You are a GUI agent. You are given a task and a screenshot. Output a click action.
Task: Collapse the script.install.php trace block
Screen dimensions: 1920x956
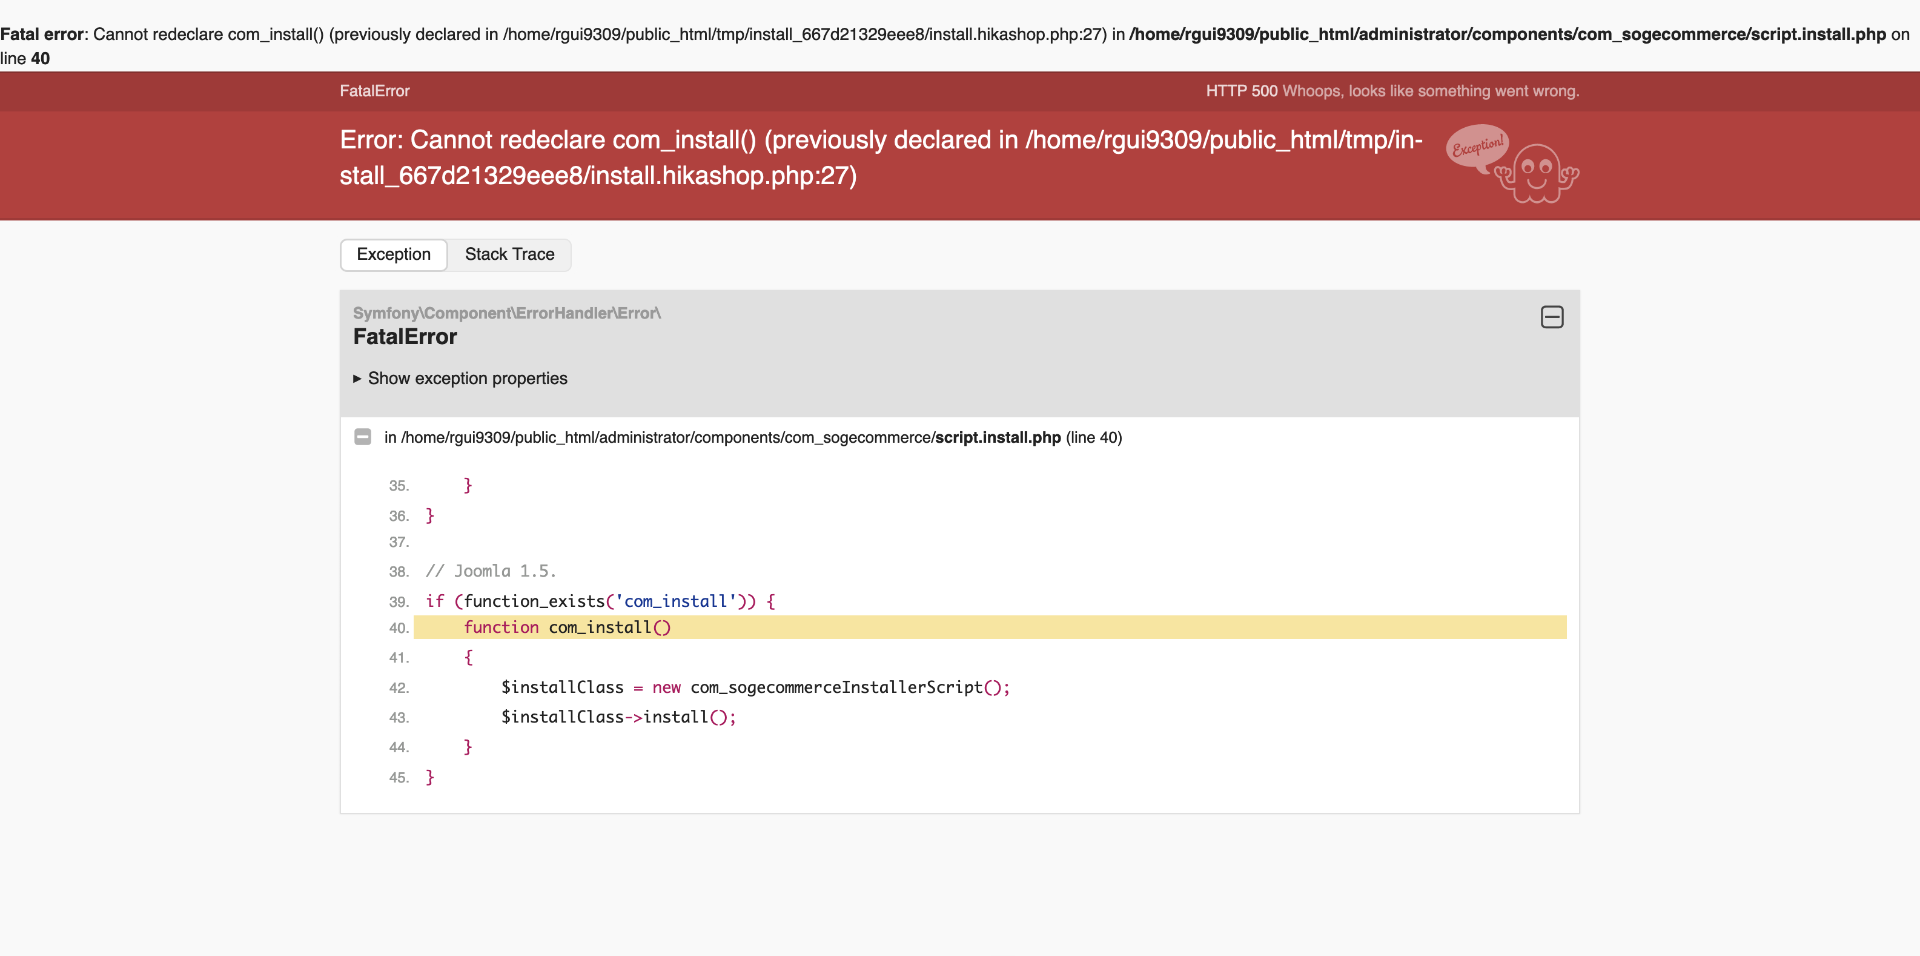pos(363,437)
